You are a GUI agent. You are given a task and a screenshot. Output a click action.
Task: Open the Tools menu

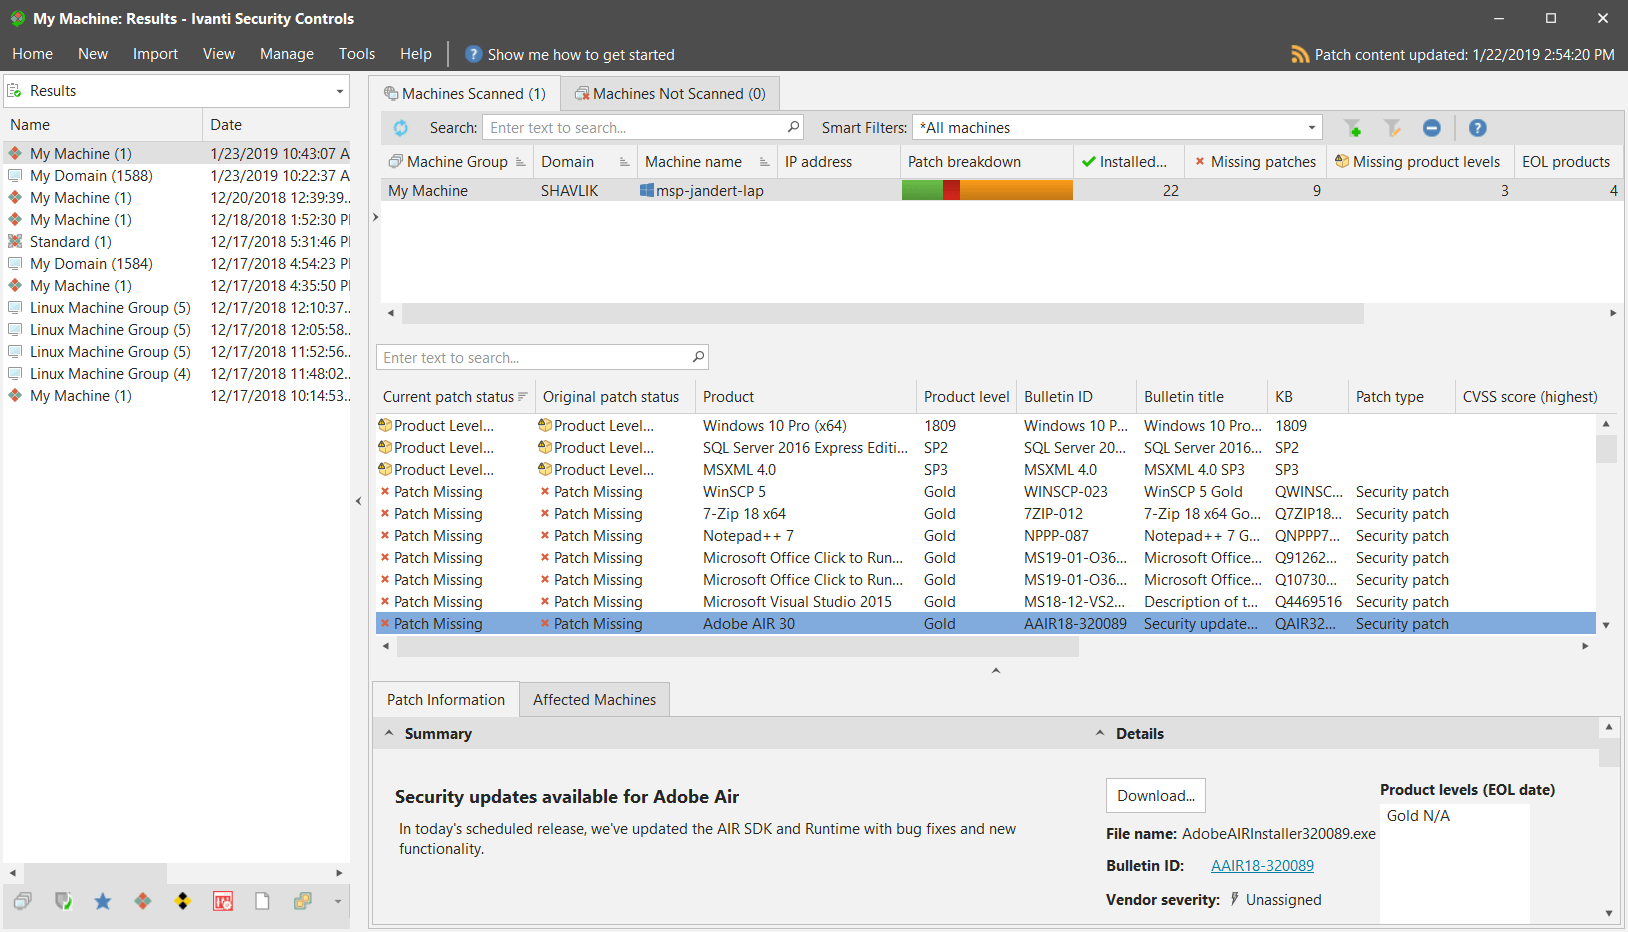357,54
